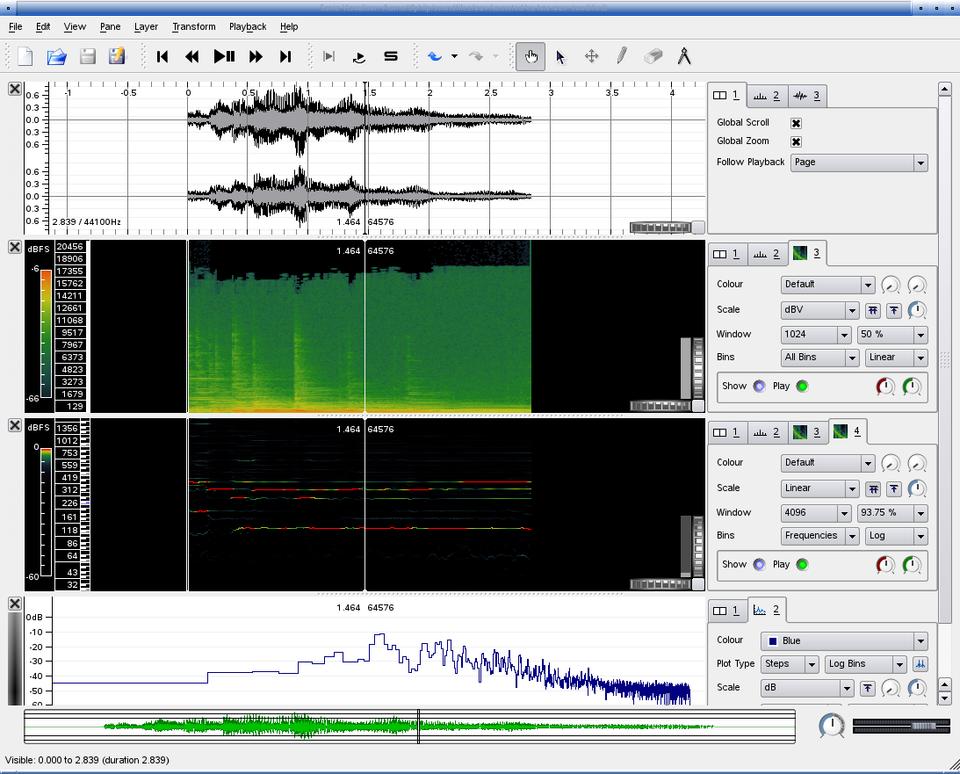
Task: Close the waveform pane with the X button
Action: point(15,89)
